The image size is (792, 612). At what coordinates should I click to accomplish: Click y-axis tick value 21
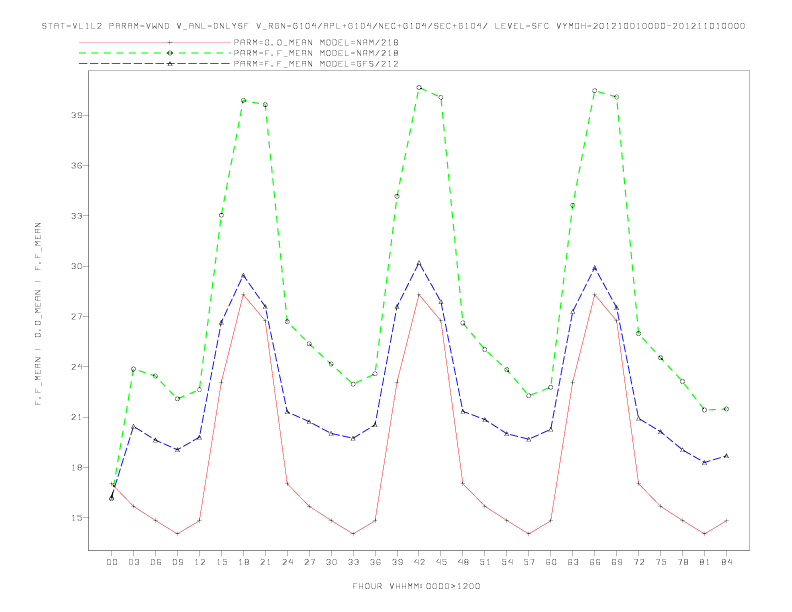[77, 417]
